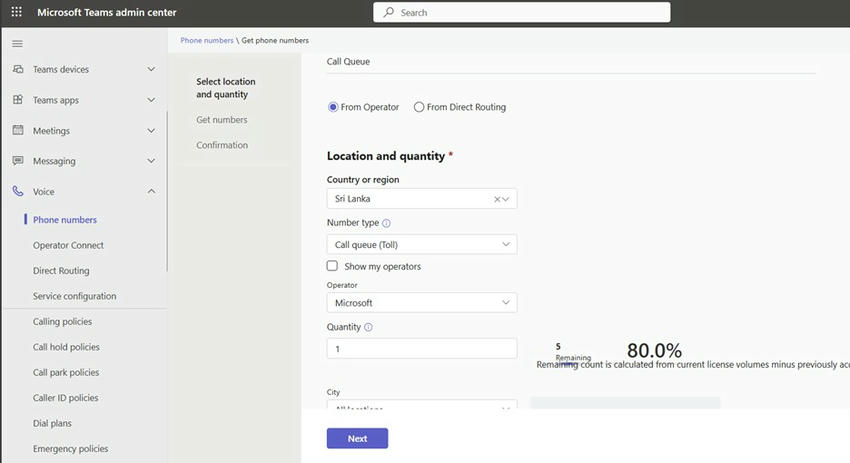The height and width of the screenshot is (463, 850).
Task: Open the app launcher waffle icon
Action: tap(17, 12)
